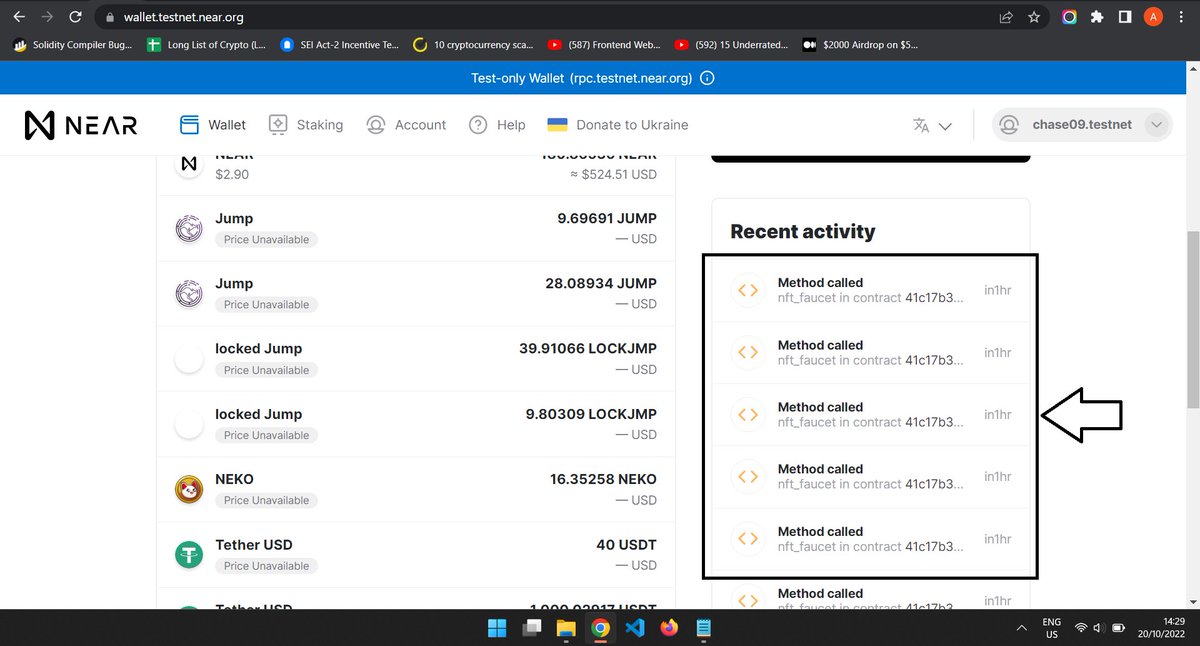Click blank token icon in 9.80309 LOCKJMP row
This screenshot has width=1200, height=646.
tap(190, 424)
